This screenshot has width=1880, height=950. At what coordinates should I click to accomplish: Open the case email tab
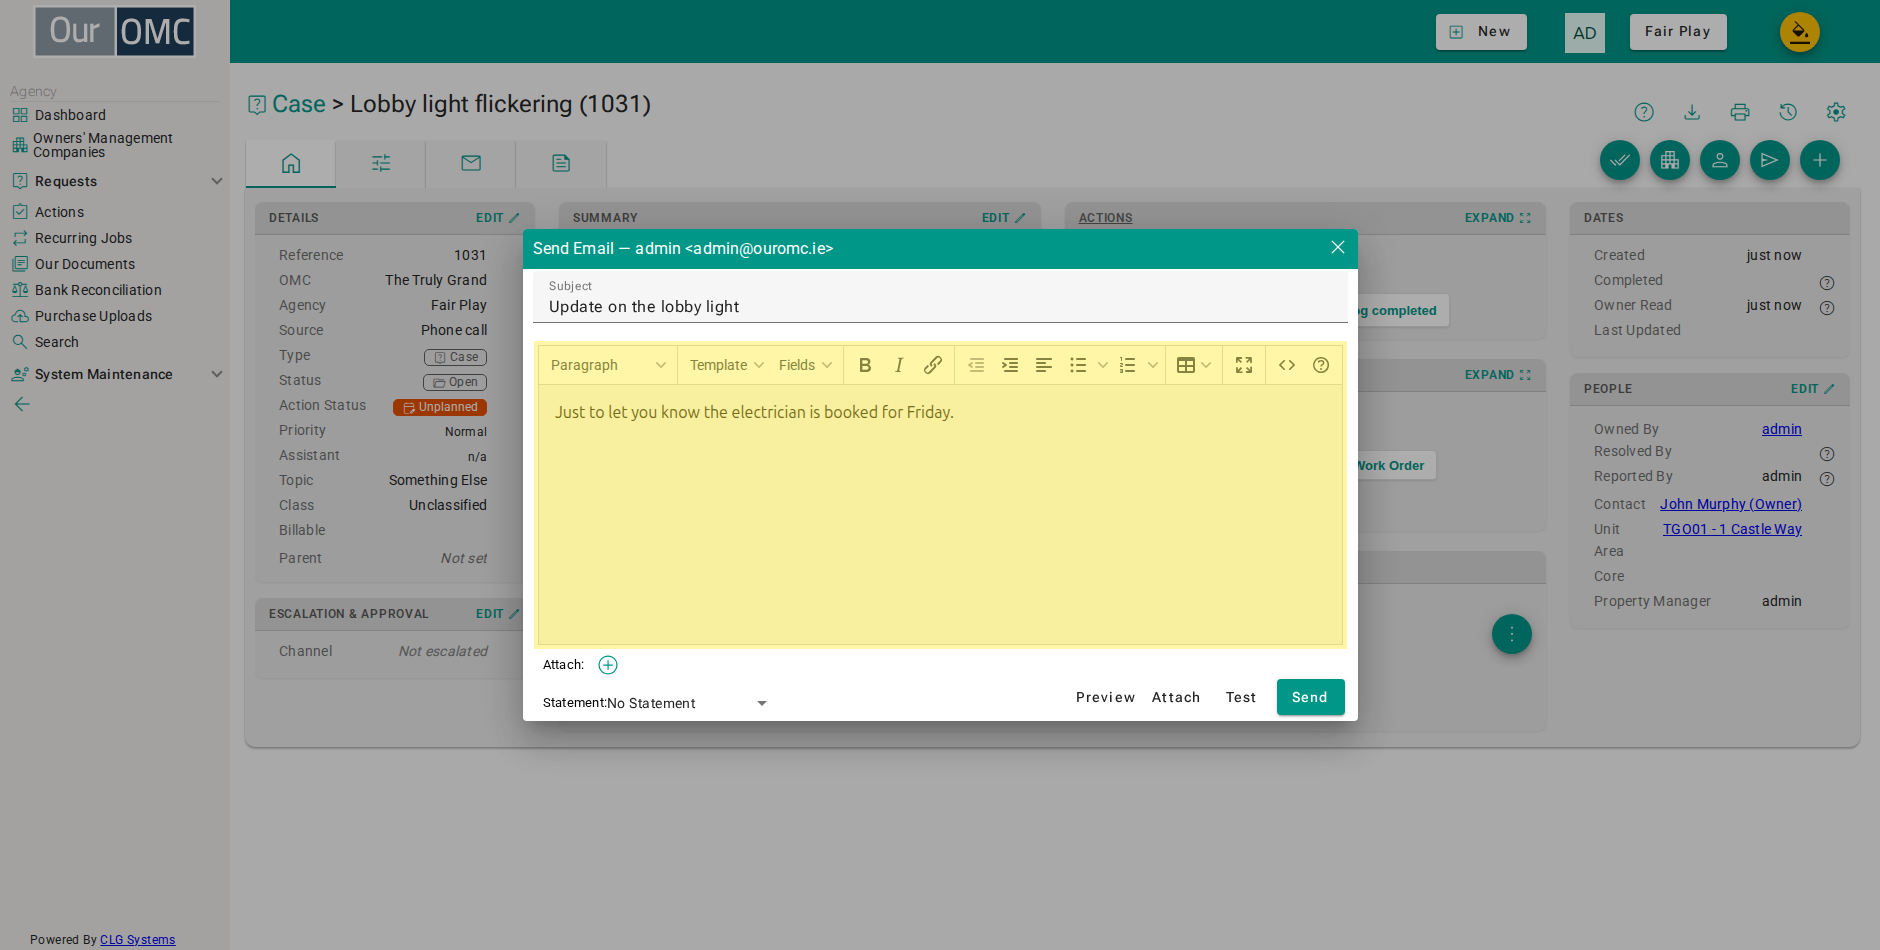pyautogui.click(x=471, y=163)
